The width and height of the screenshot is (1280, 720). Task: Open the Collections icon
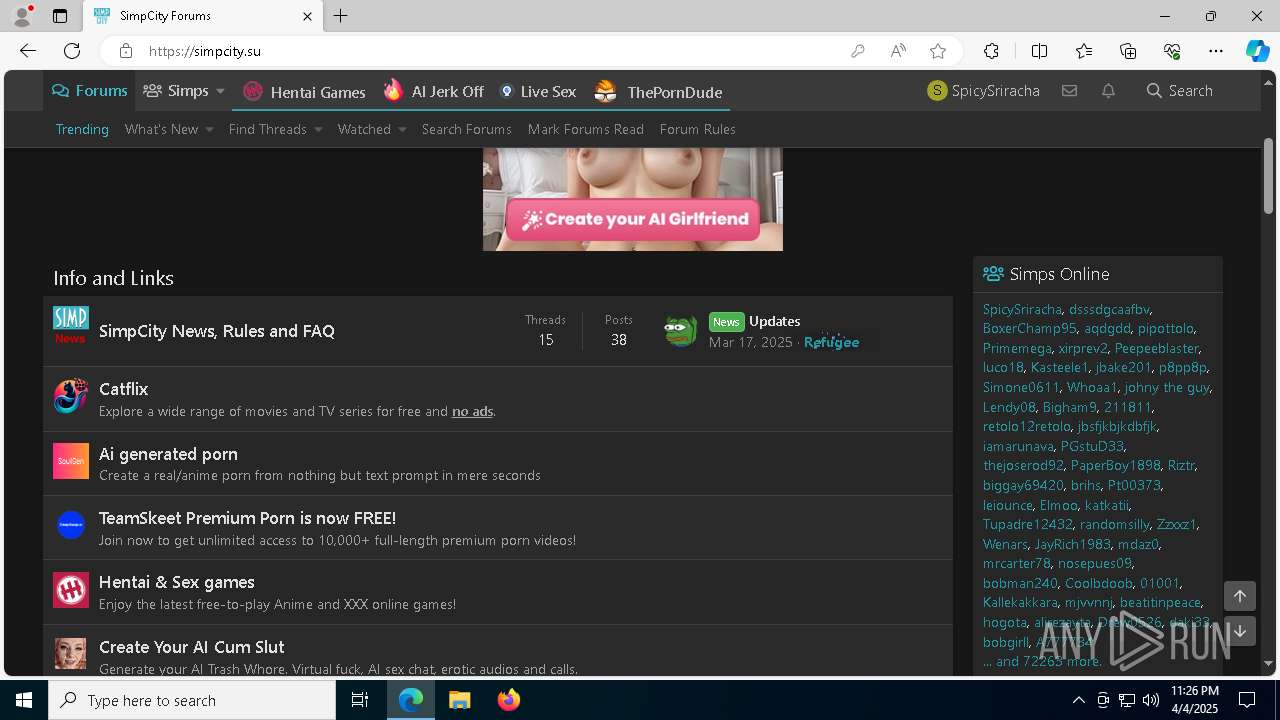[1128, 51]
